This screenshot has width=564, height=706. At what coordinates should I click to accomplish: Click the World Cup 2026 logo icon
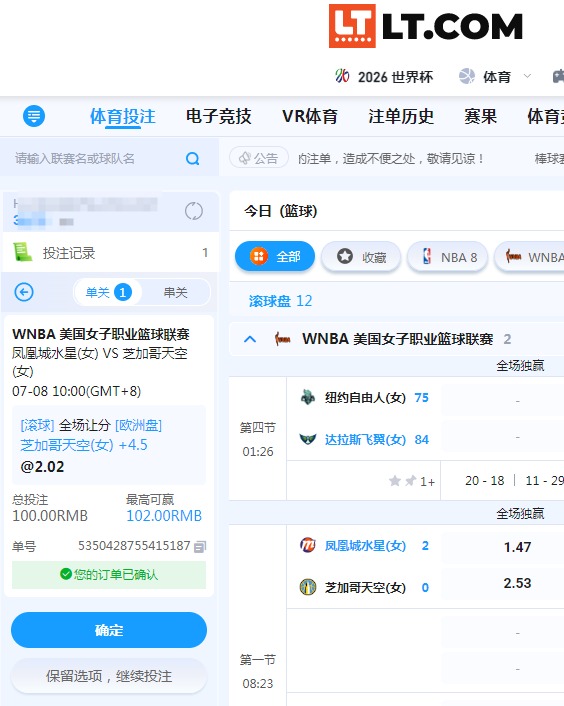[x=342, y=76]
